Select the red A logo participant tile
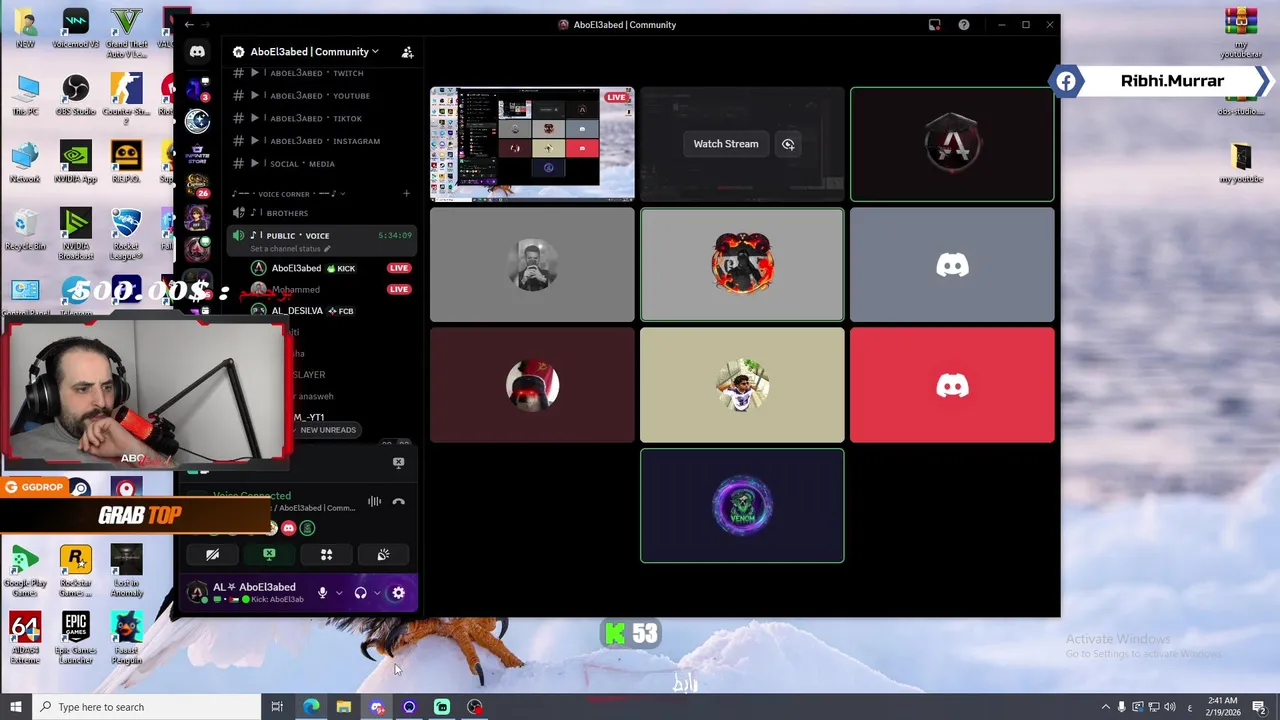 click(952, 144)
